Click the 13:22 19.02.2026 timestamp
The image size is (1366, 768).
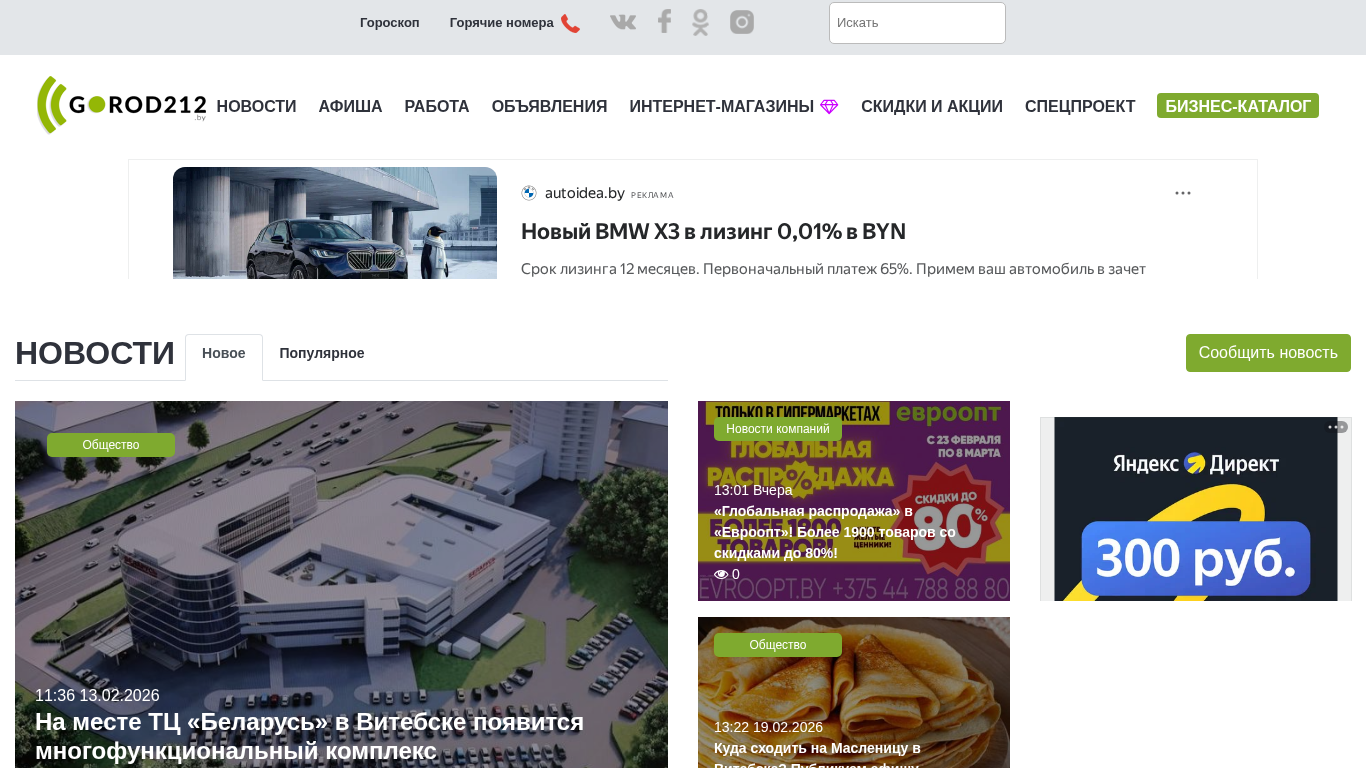tap(768, 727)
